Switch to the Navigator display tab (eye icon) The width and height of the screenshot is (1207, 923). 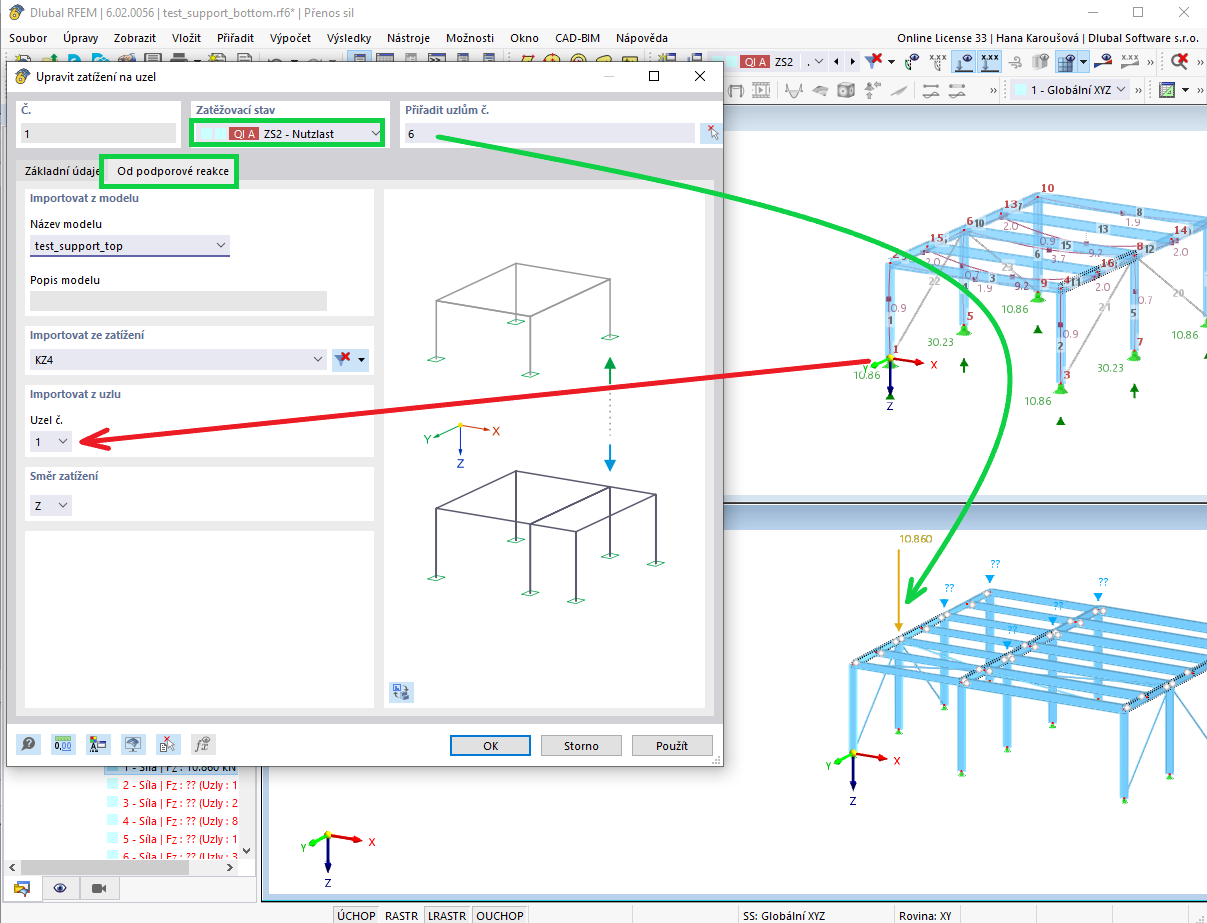pyautogui.click(x=61, y=888)
